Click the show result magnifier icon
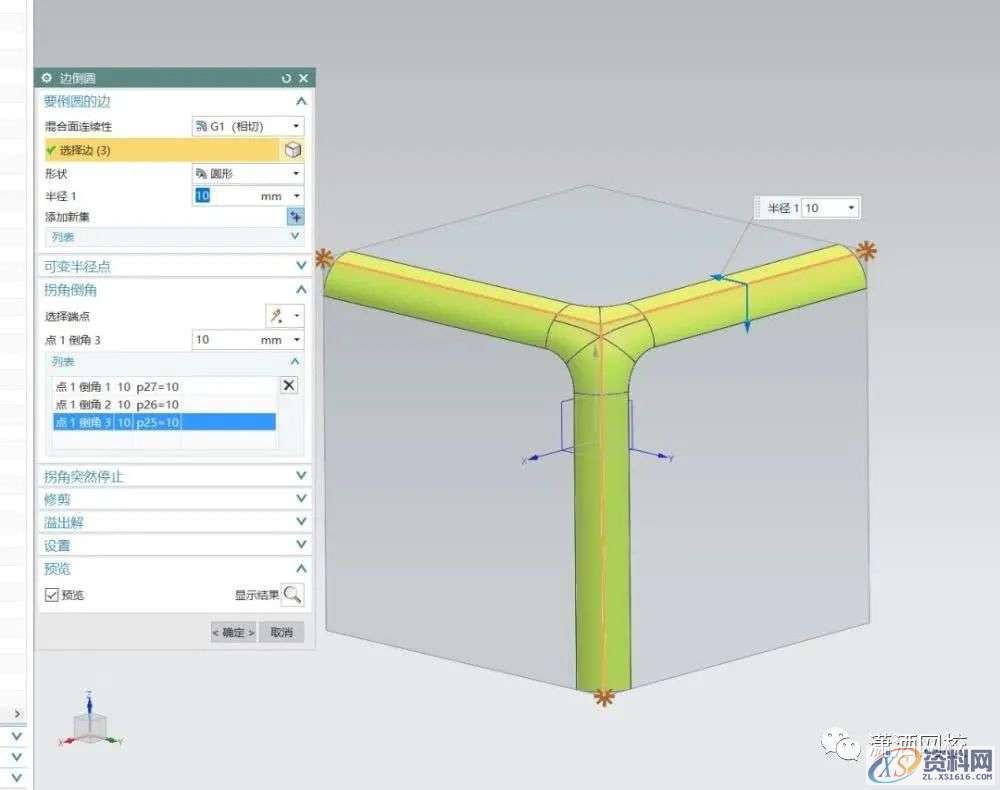 [x=292, y=595]
